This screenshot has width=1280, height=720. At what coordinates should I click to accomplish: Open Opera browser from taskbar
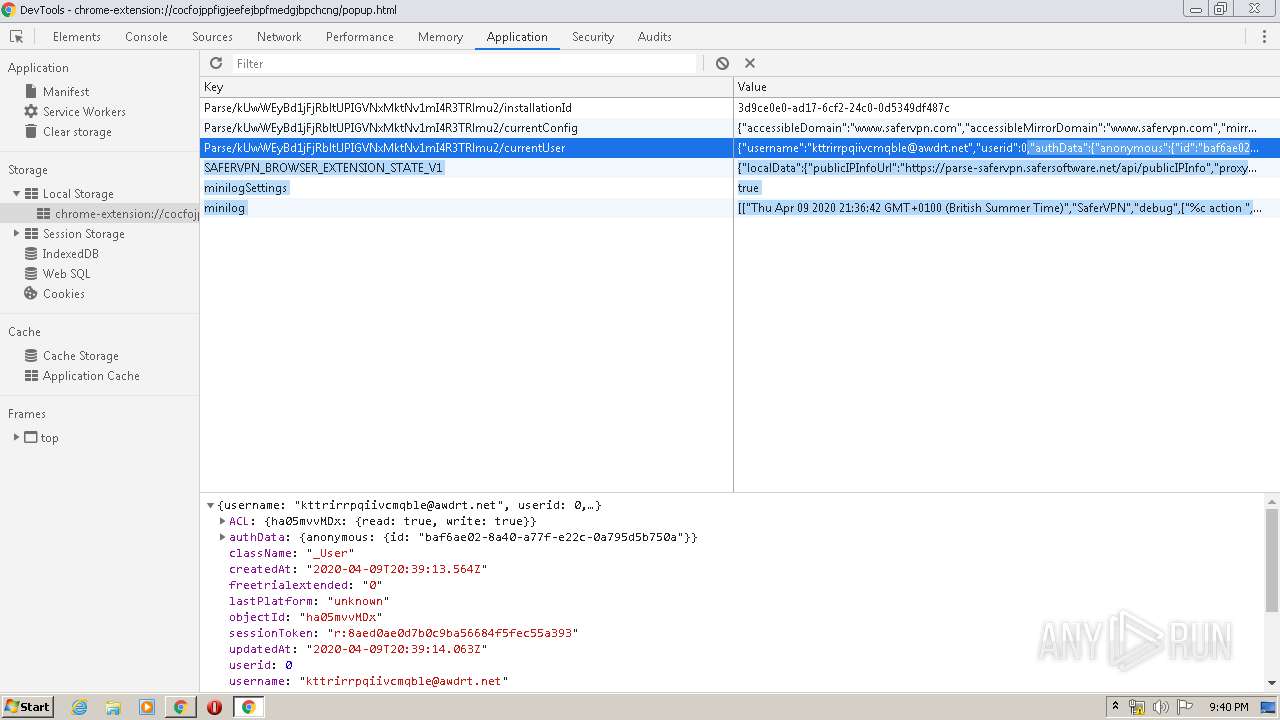coord(214,707)
